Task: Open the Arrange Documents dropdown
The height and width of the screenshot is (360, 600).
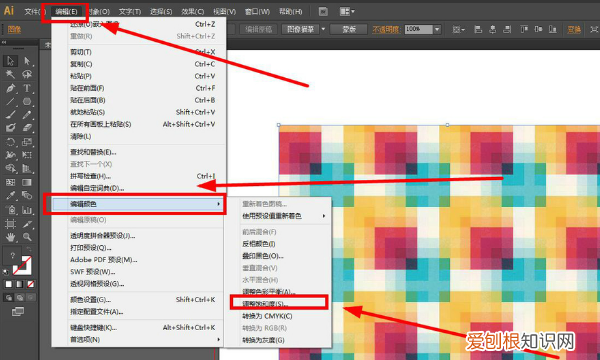Action: [347, 11]
